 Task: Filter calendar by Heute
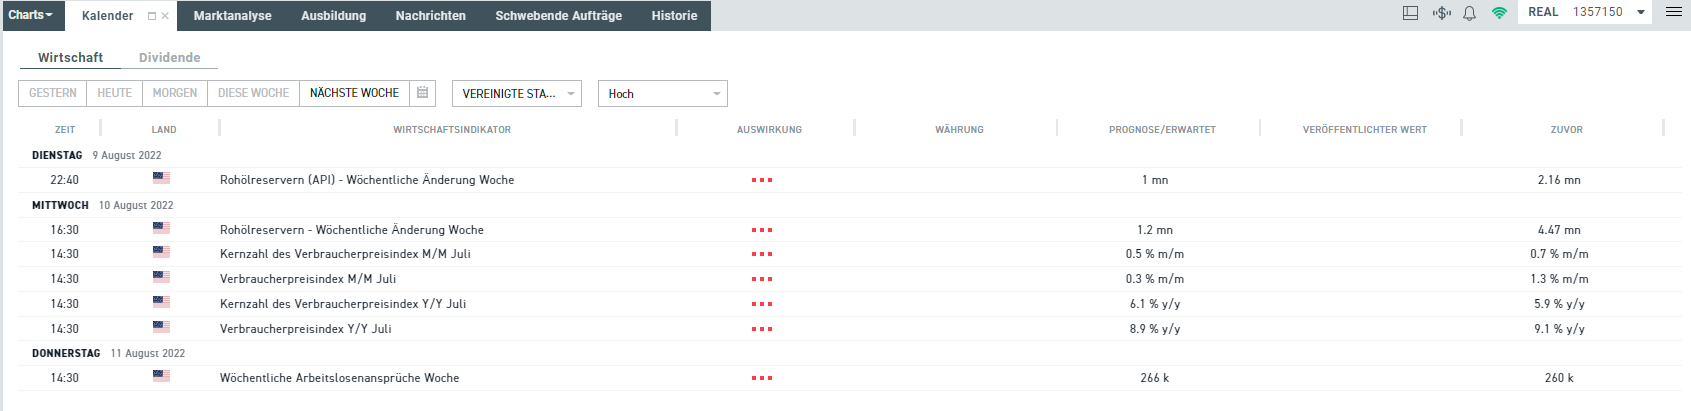pyautogui.click(x=114, y=93)
